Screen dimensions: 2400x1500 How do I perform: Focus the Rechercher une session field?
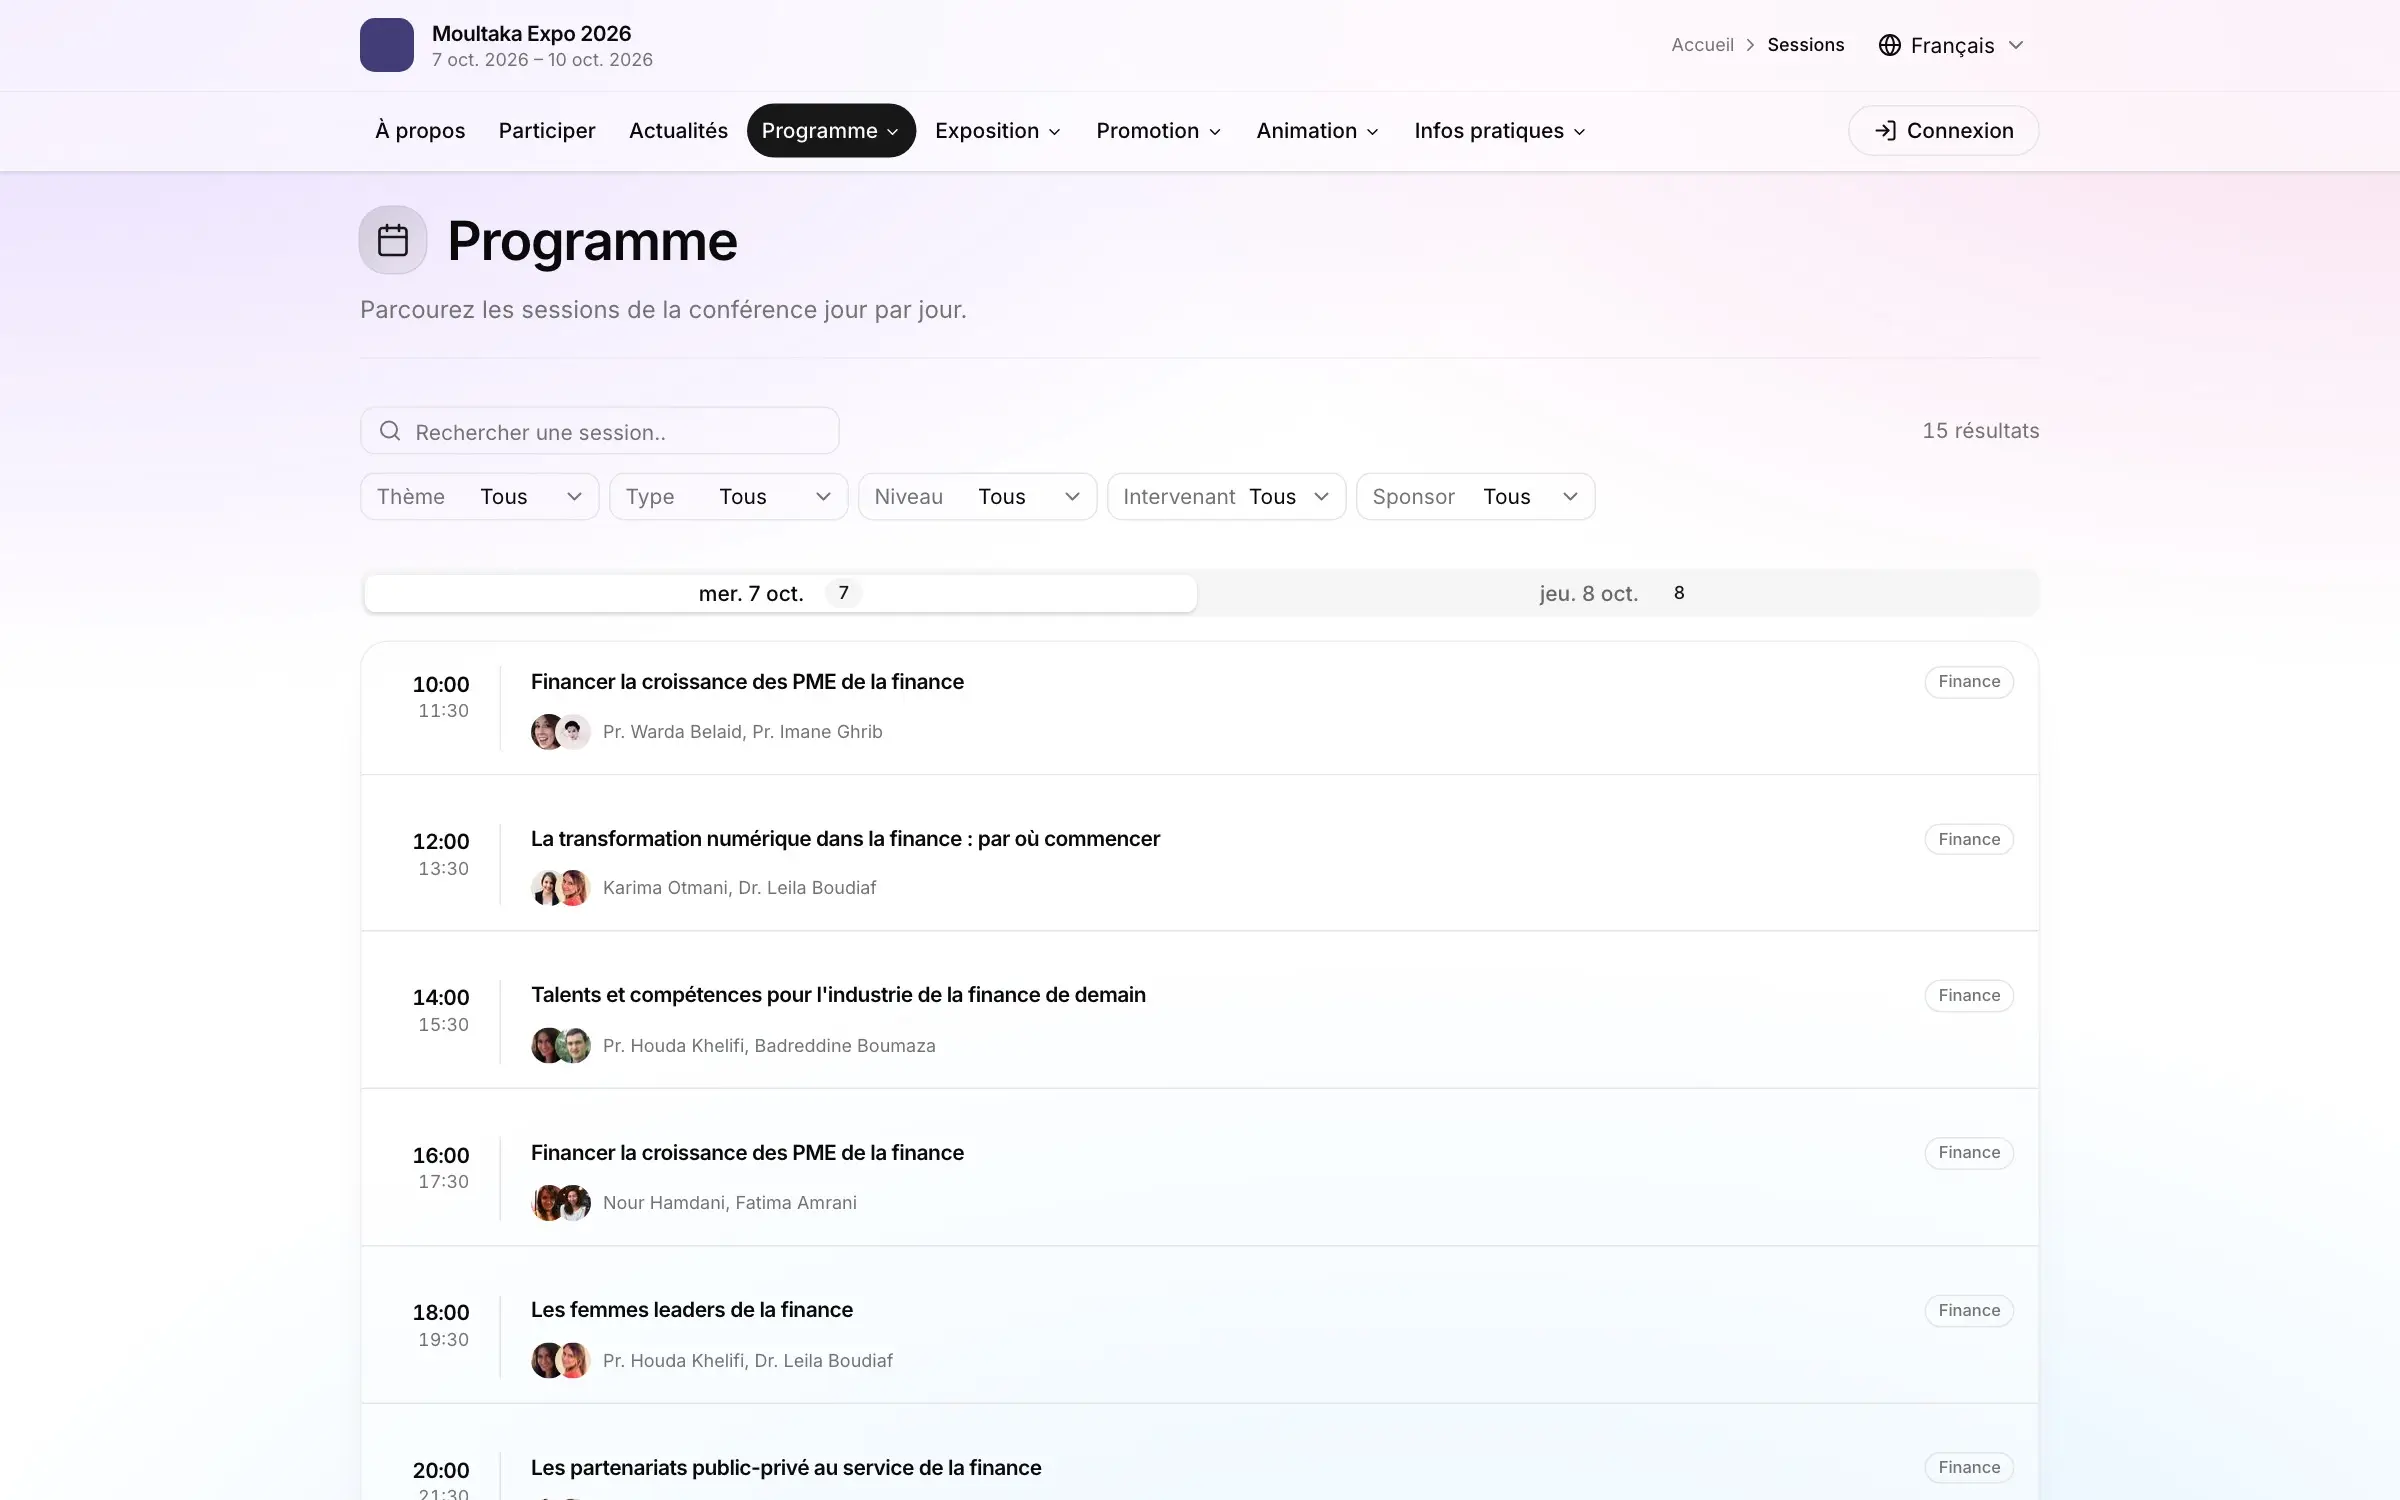[600, 431]
